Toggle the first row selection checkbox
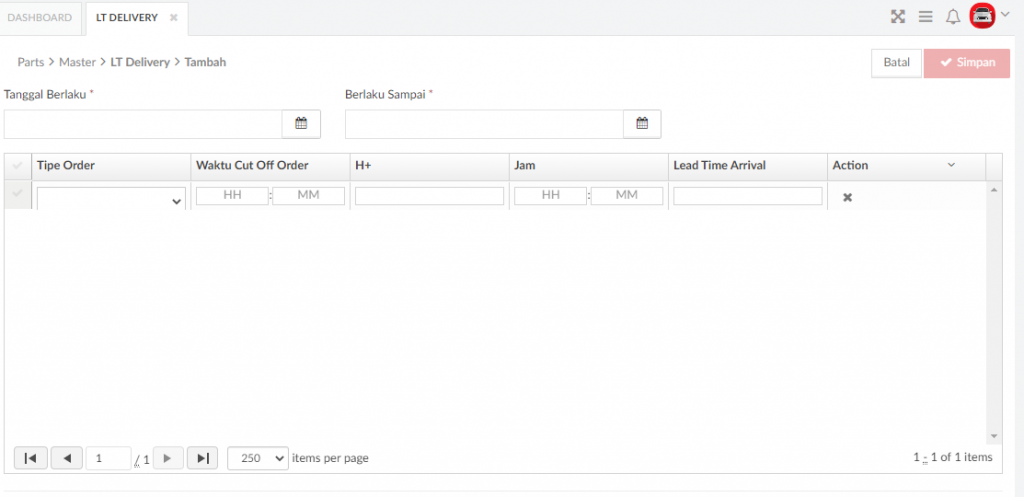 tap(18, 195)
